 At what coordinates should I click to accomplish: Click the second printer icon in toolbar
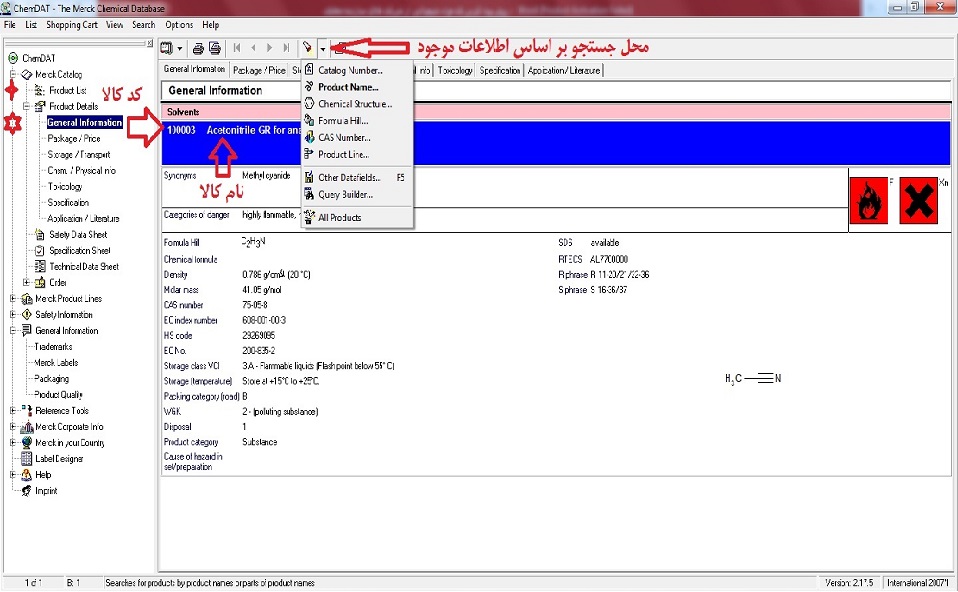[x=214, y=48]
